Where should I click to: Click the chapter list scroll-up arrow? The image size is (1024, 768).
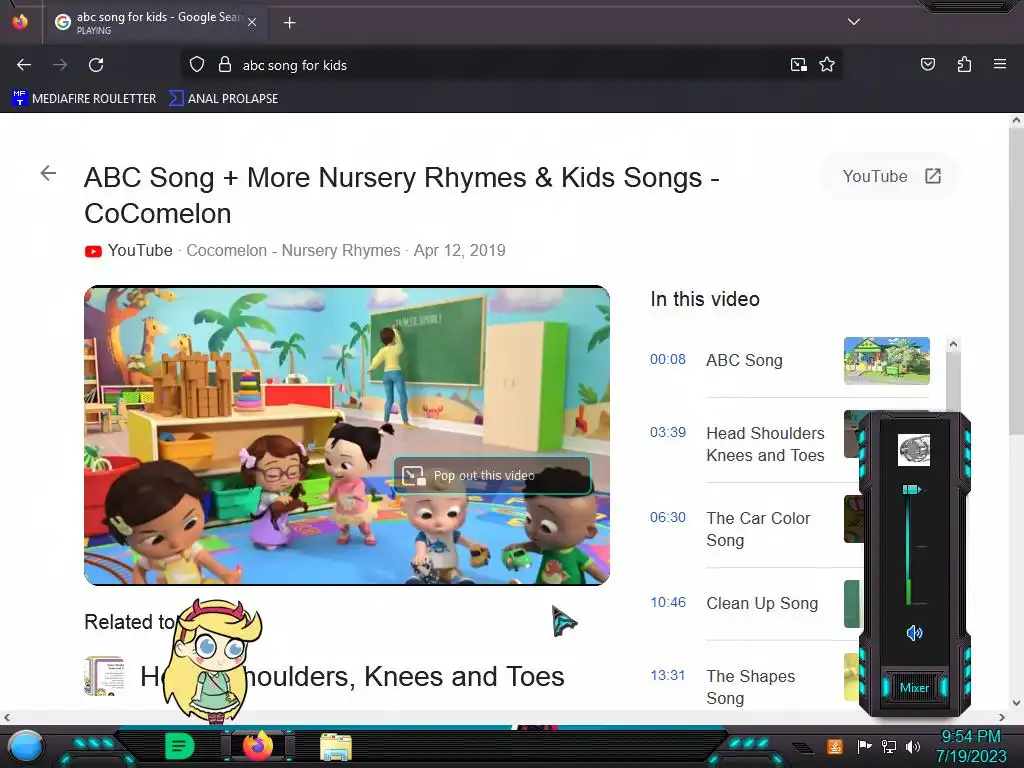pos(953,344)
